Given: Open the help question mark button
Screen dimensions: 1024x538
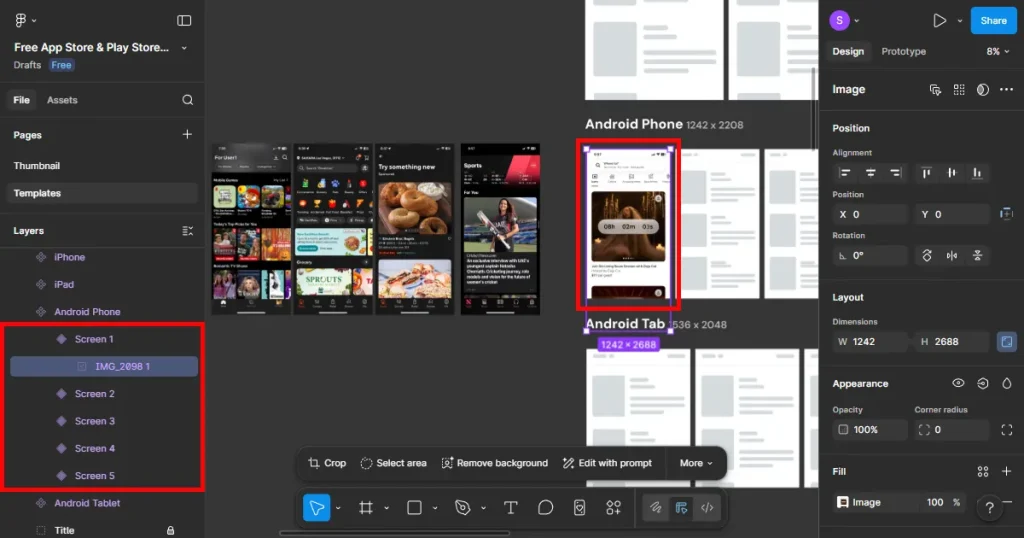Looking at the screenshot, I should [x=989, y=507].
